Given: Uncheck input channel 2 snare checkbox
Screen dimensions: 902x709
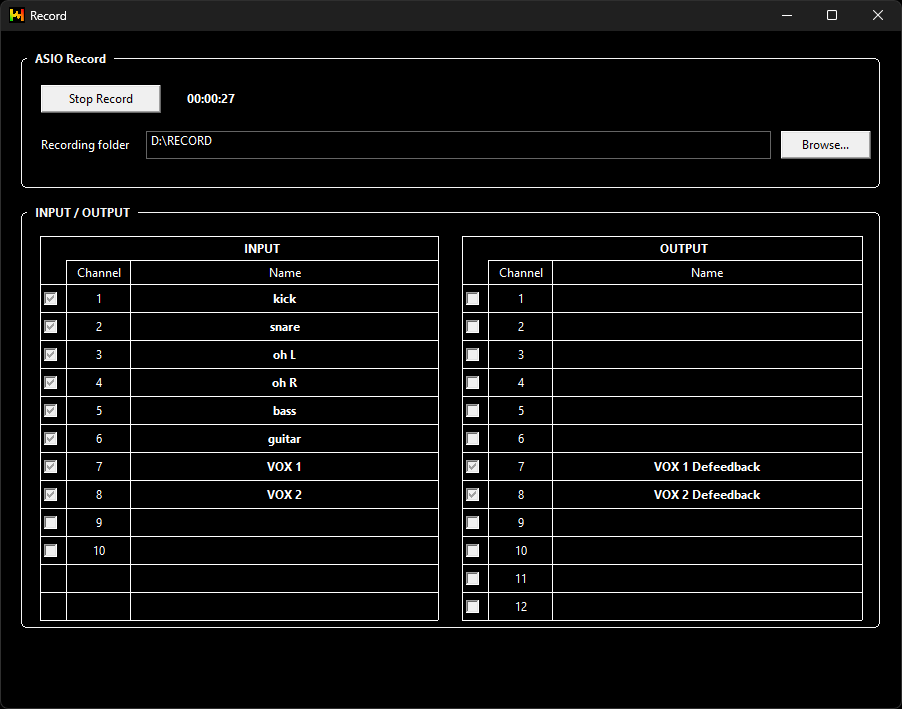Looking at the screenshot, I should pos(51,327).
